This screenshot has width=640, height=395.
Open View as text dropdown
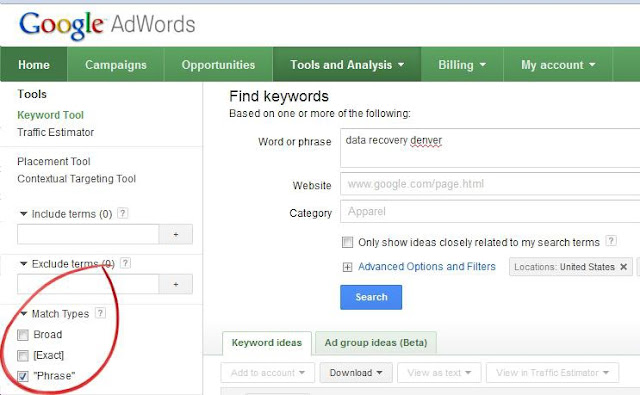coord(439,373)
